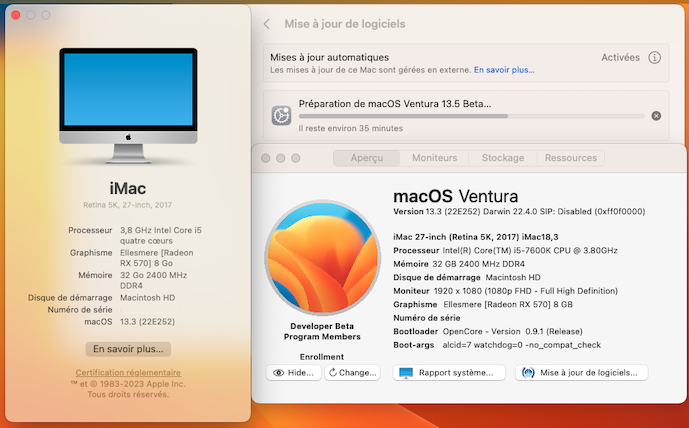This screenshot has width=689, height=428.
Task: Switch to the Aperçu tab
Action: [366, 158]
